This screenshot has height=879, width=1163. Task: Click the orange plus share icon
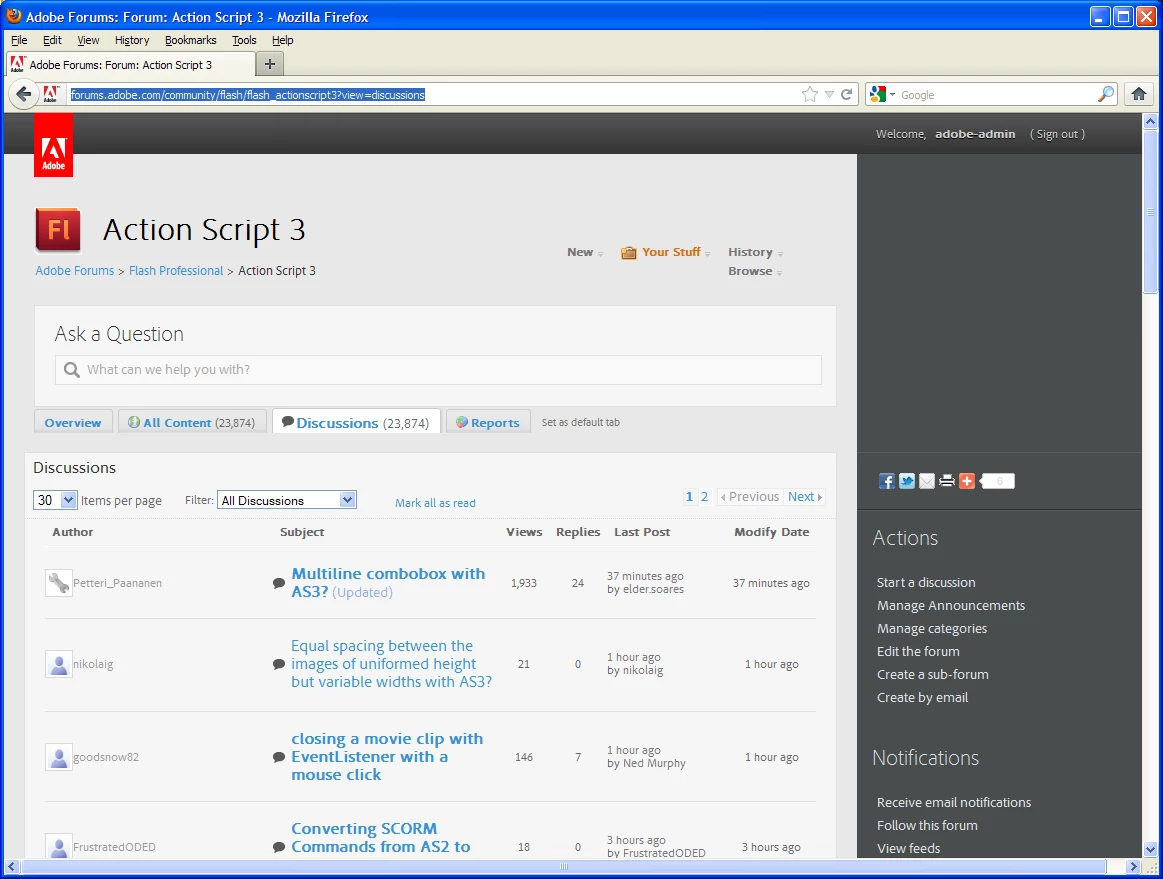click(966, 481)
